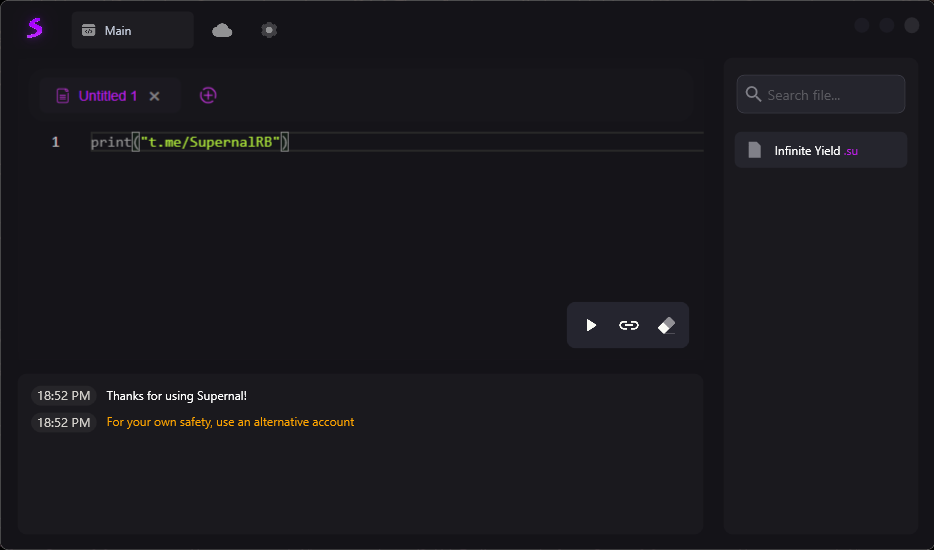Click the attach link icon
The image size is (934, 550).
[x=628, y=325]
